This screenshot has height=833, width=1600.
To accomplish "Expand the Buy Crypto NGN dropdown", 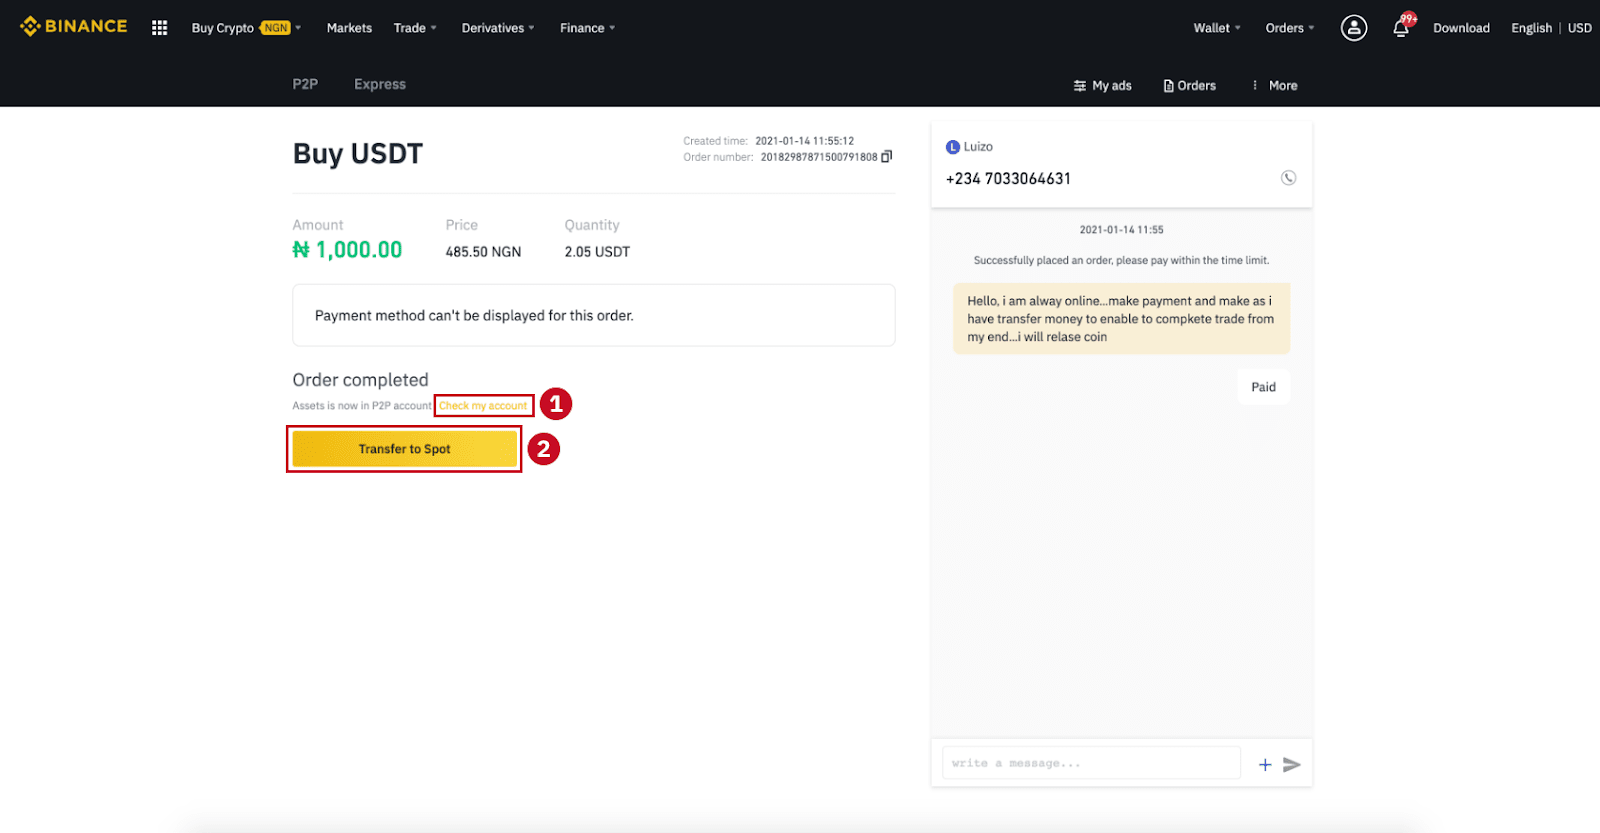I will coord(246,28).
